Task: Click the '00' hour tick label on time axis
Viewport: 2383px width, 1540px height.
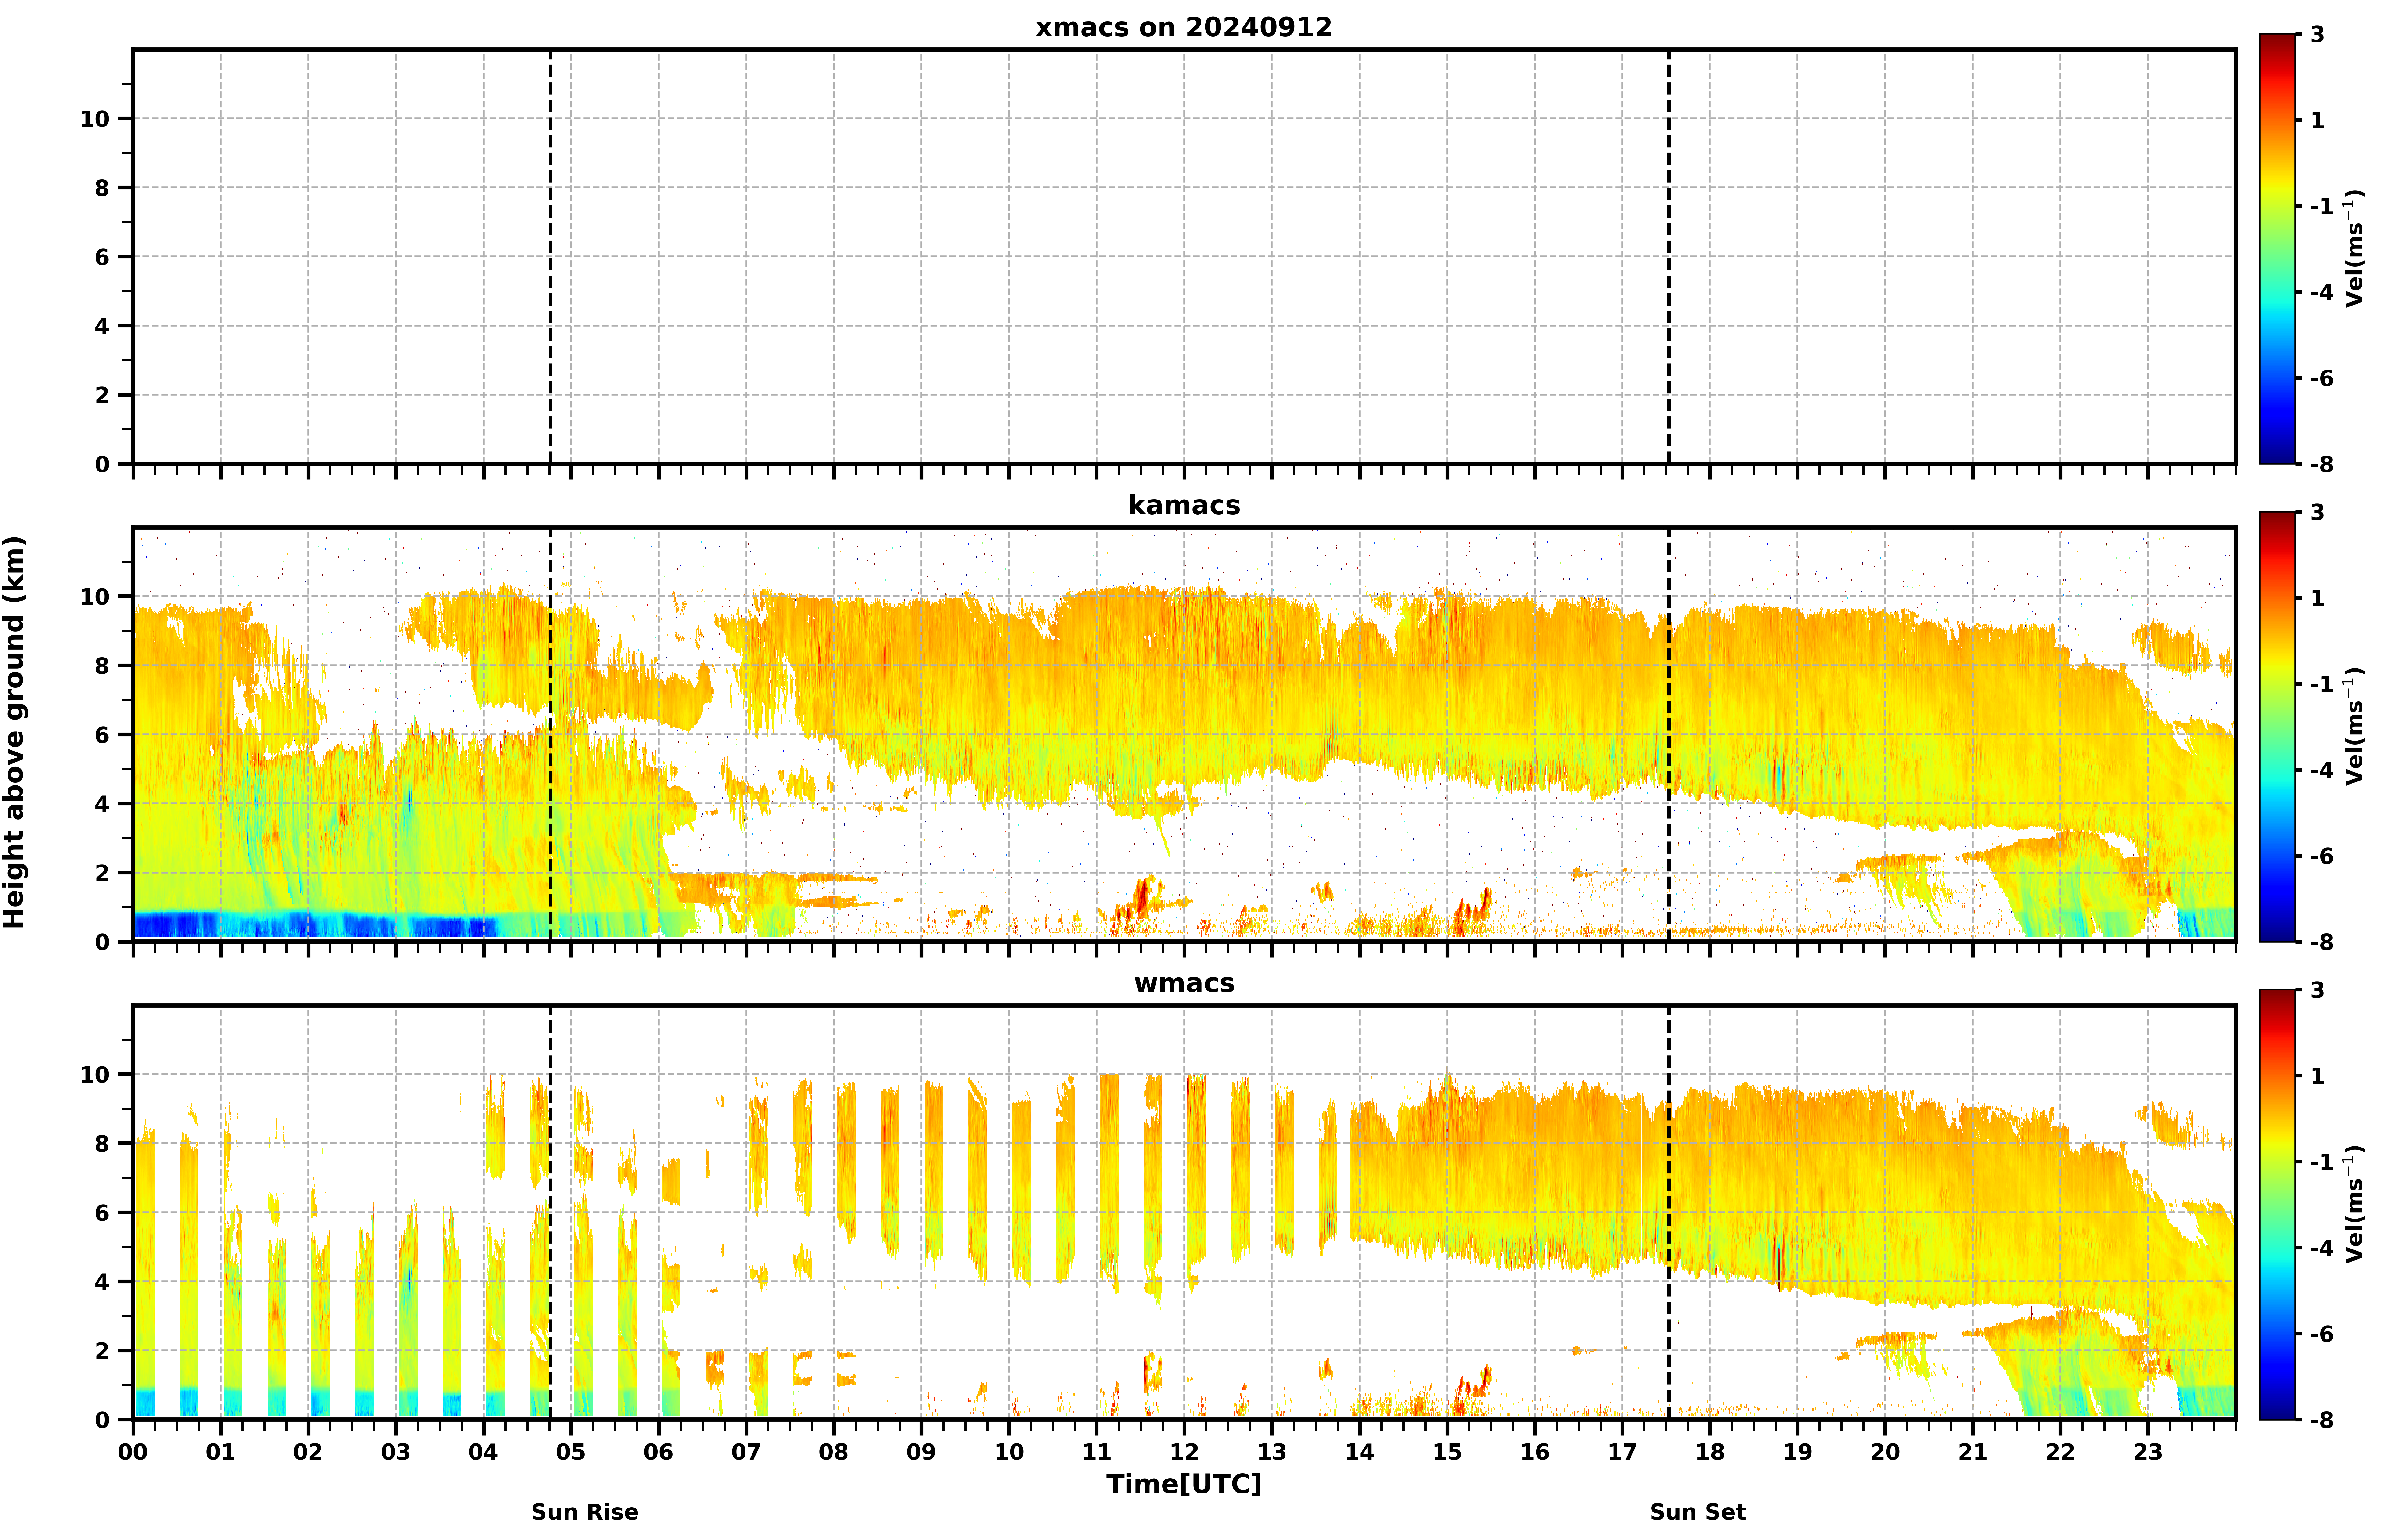Action: click(133, 1452)
